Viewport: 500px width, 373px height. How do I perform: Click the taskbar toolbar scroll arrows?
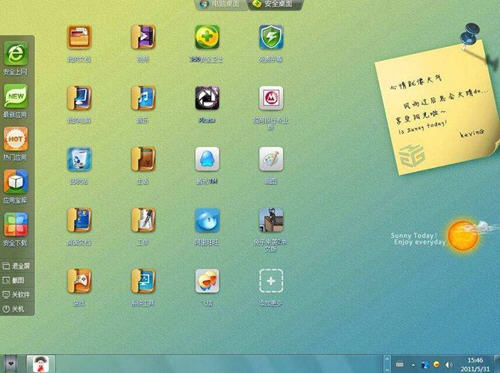(387, 364)
